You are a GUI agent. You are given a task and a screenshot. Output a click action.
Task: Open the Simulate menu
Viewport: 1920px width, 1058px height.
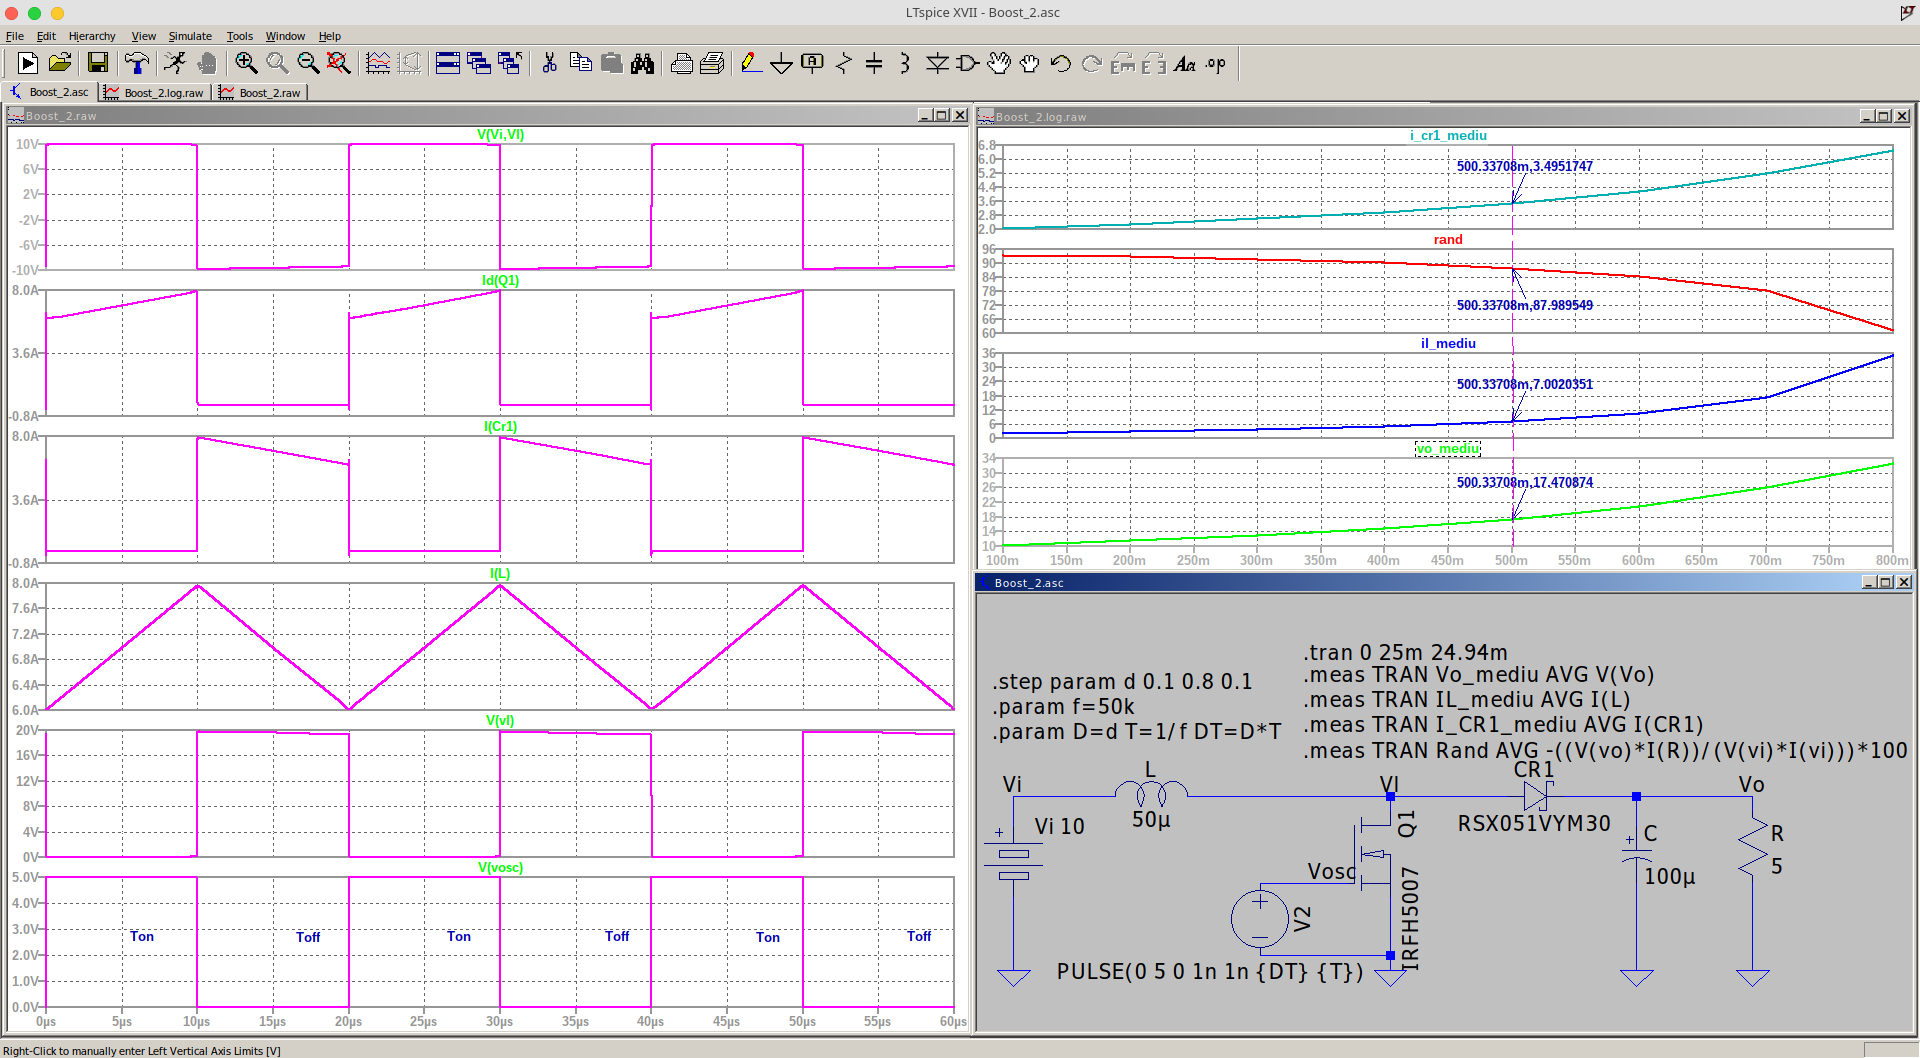pos(190,36)
